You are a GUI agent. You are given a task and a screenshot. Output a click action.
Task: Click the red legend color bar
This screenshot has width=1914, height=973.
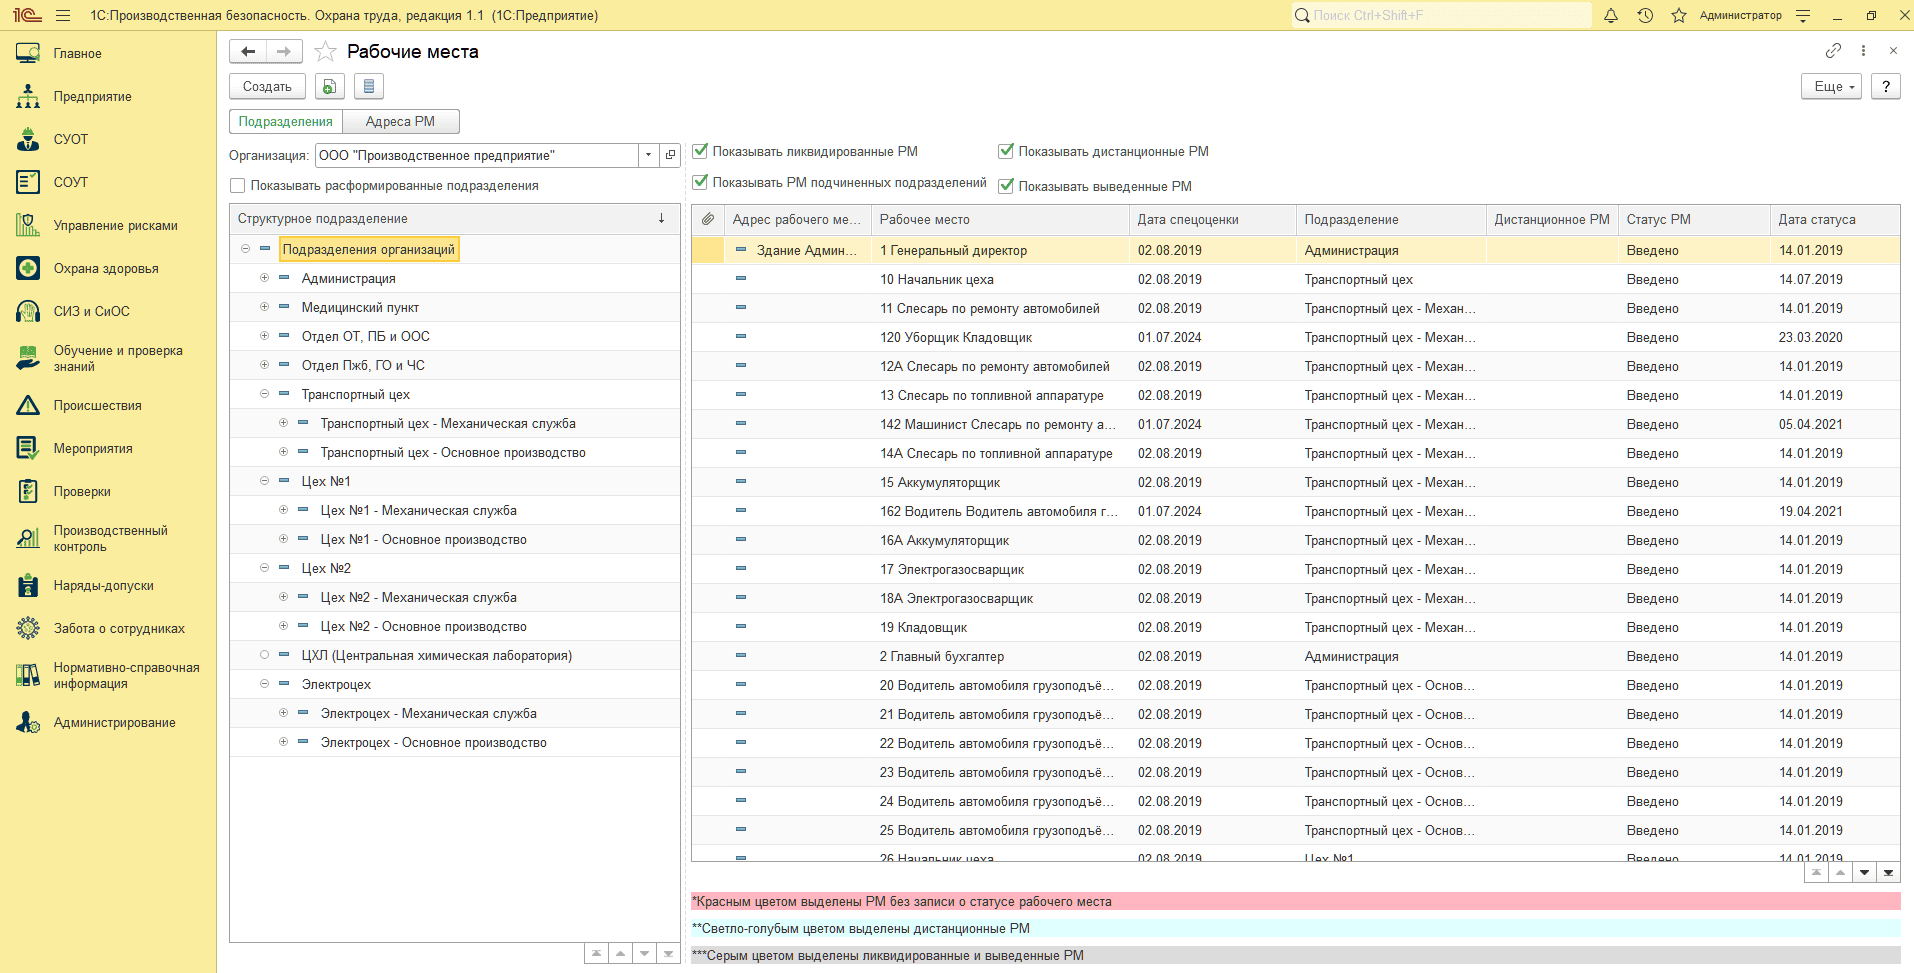[1294, 902]
